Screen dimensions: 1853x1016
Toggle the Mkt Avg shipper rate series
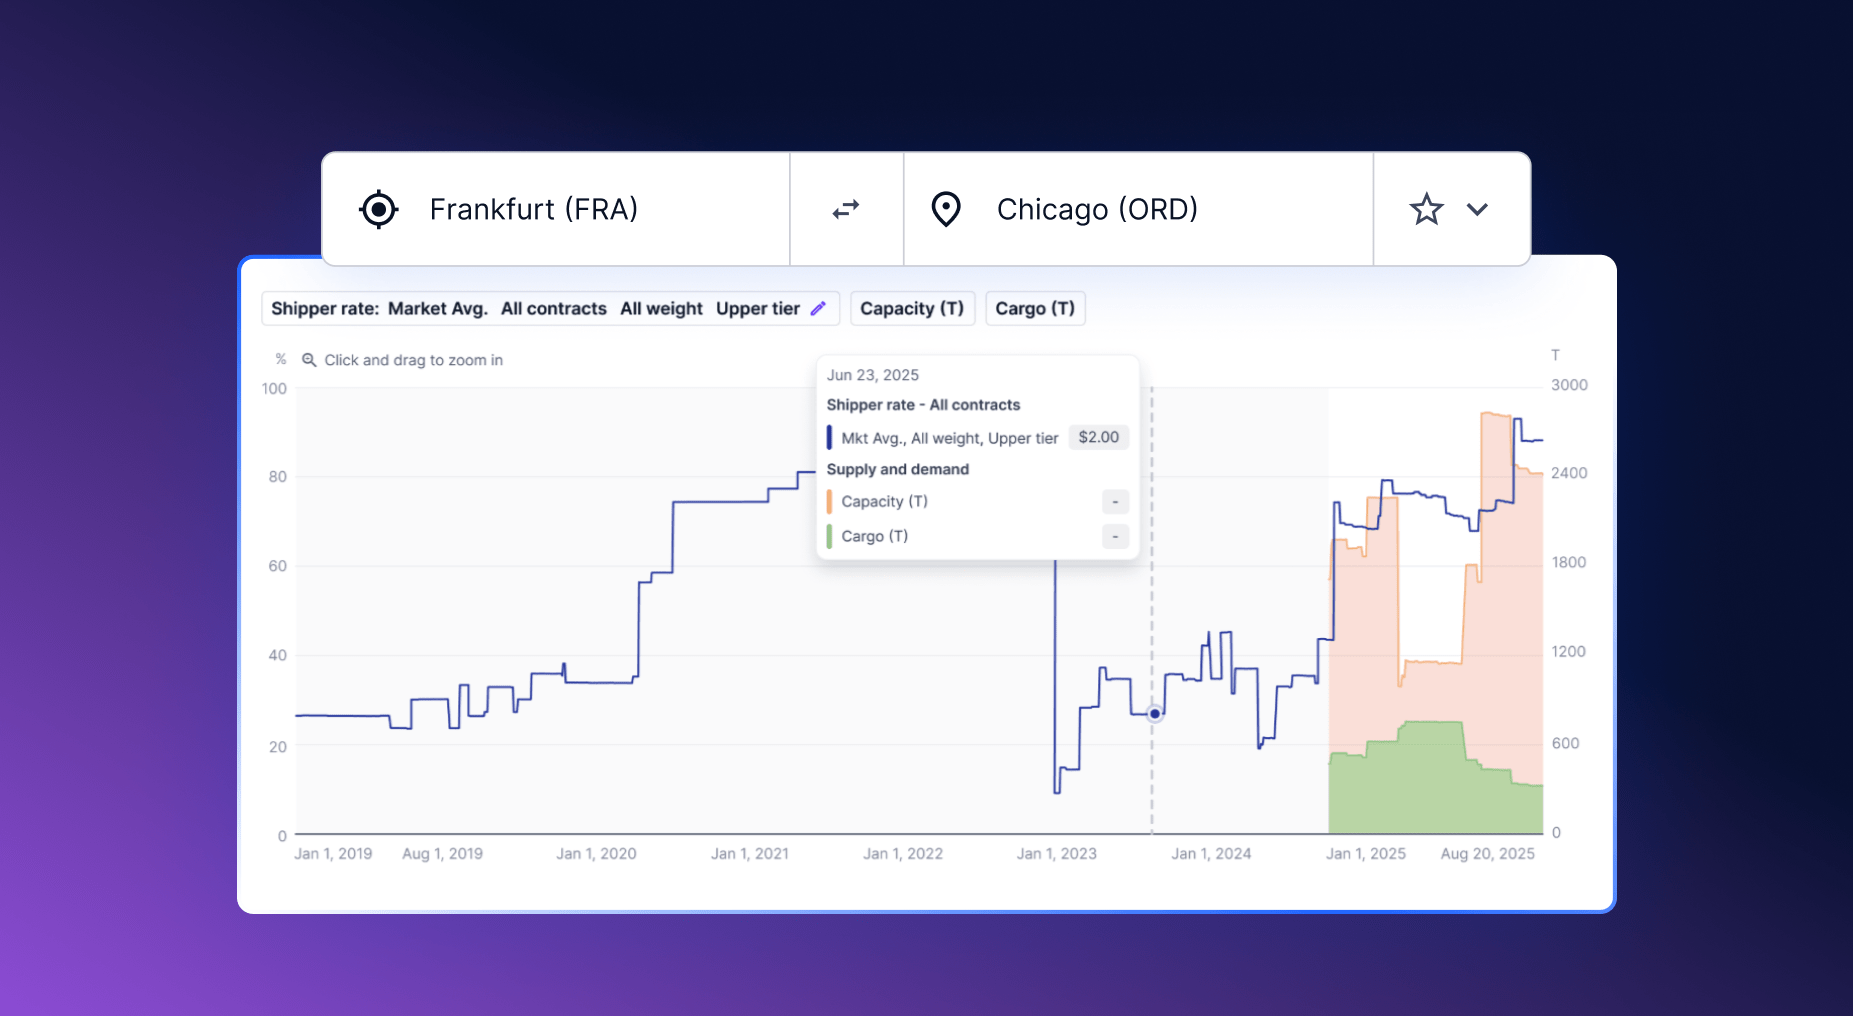pos(829,437)
